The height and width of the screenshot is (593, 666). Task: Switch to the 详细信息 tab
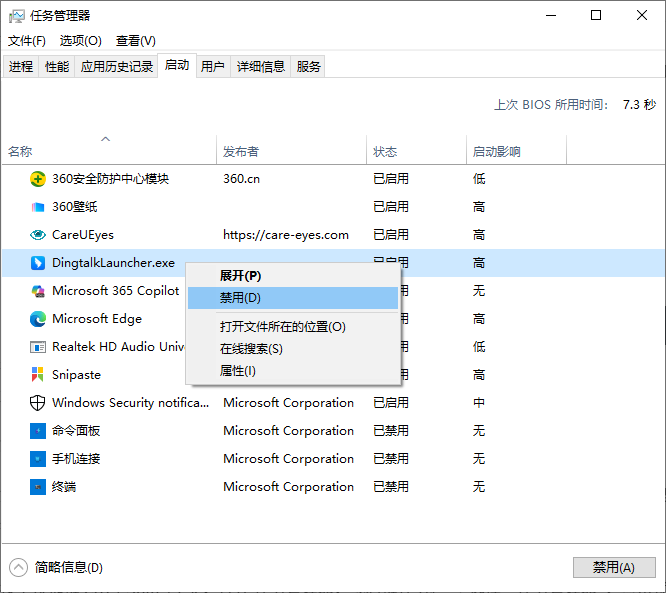pos(261,66)
